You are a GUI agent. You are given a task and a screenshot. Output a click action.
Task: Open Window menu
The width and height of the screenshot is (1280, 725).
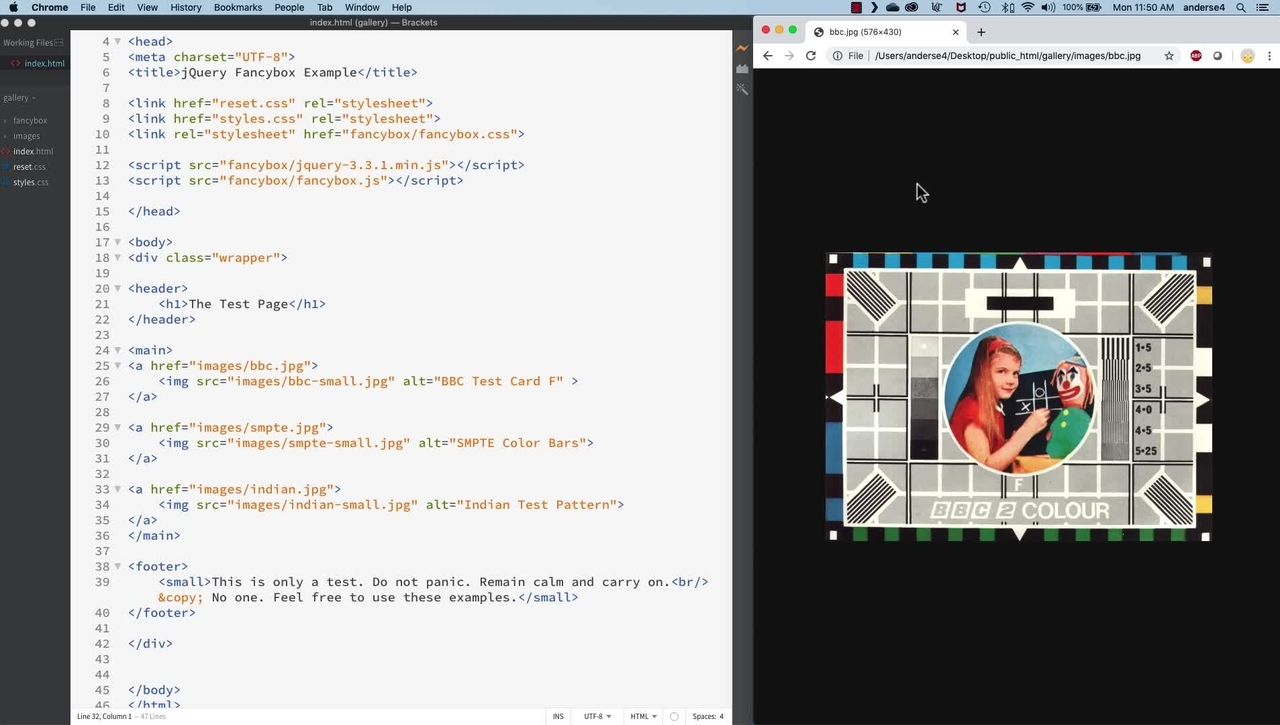[362, 7]
